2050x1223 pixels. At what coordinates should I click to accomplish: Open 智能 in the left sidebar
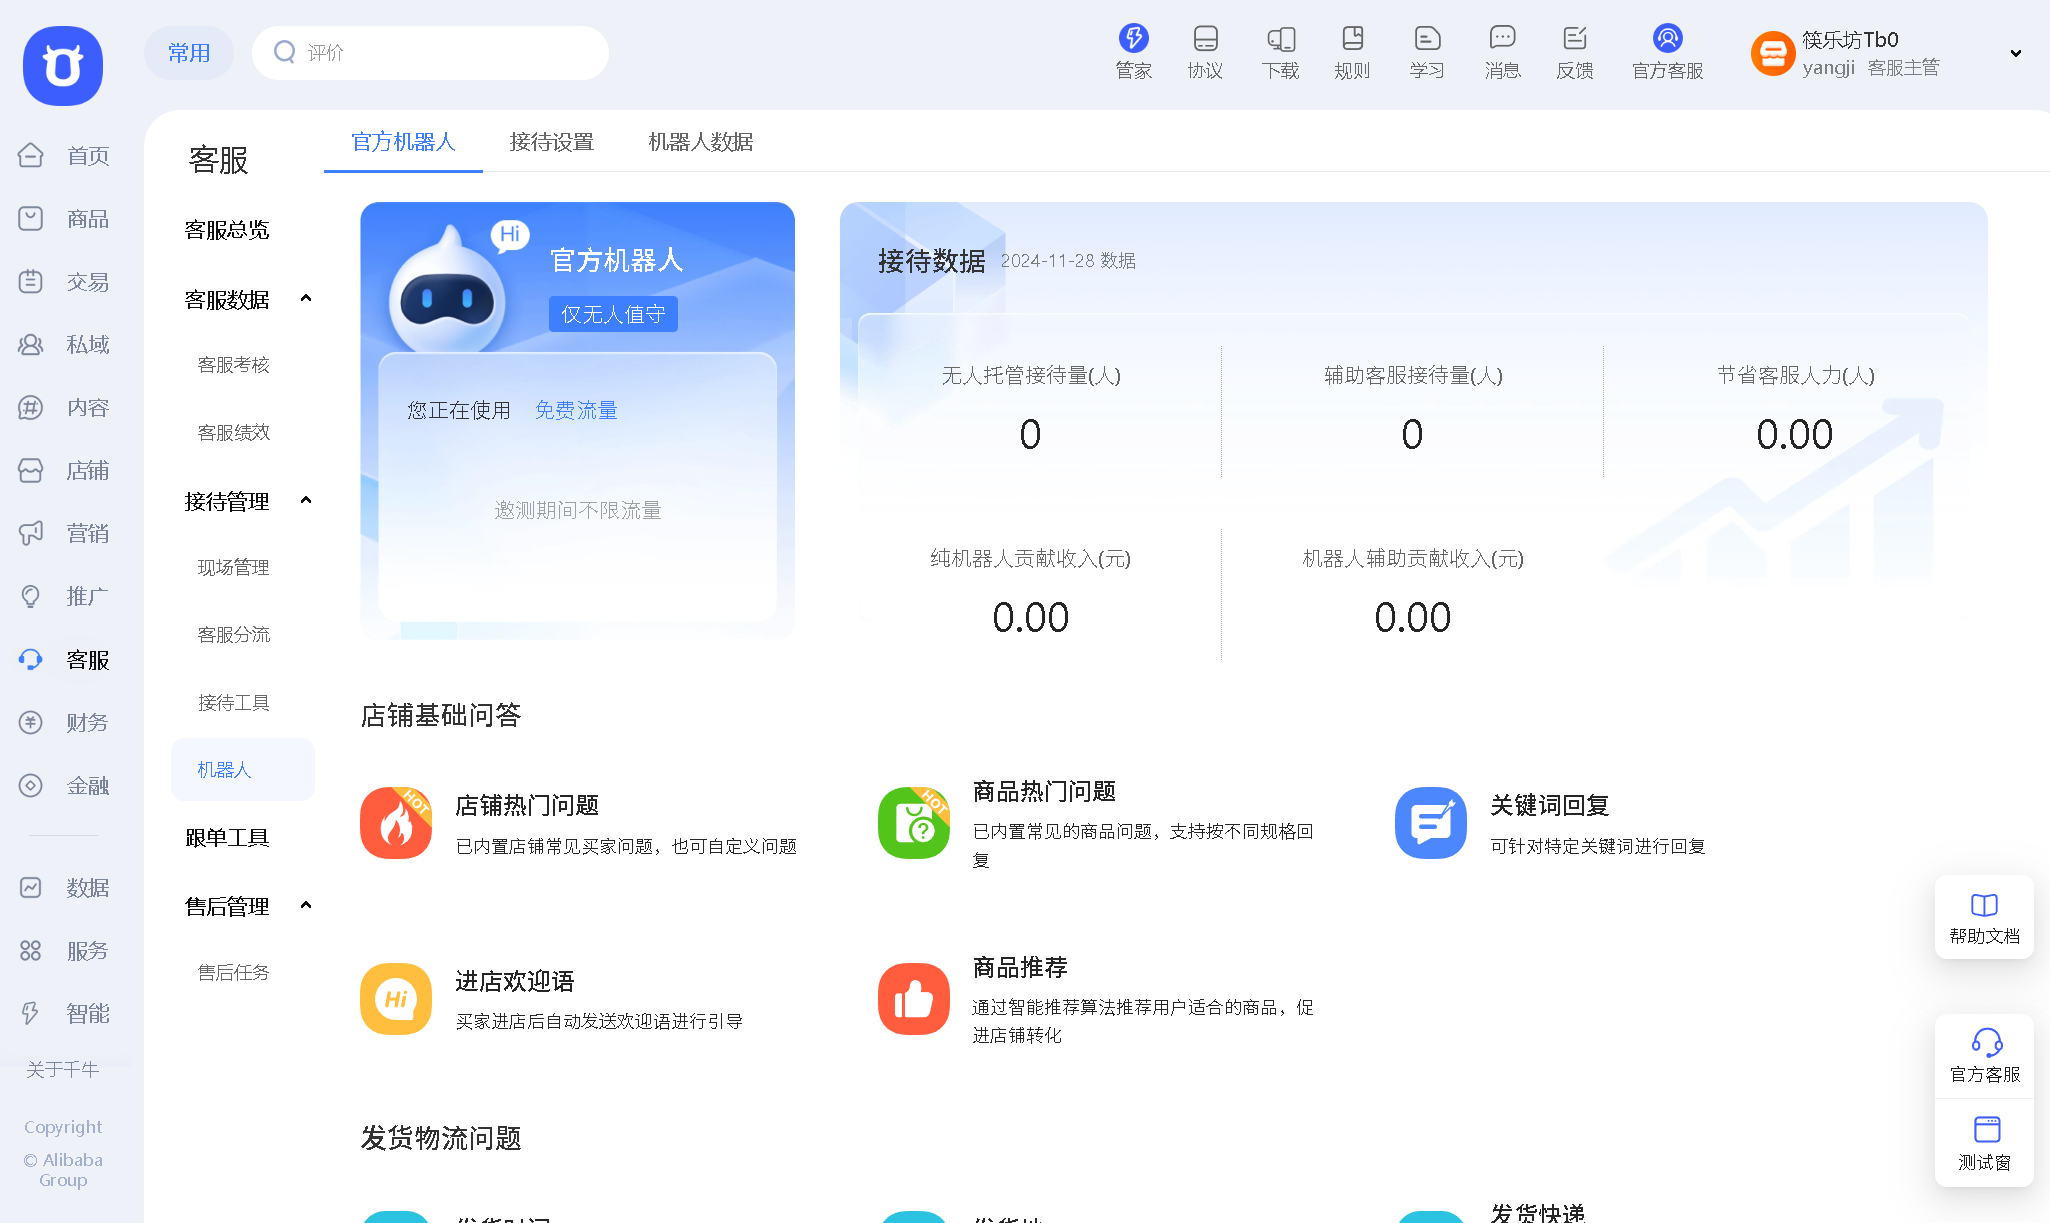tap(64, 1013)
